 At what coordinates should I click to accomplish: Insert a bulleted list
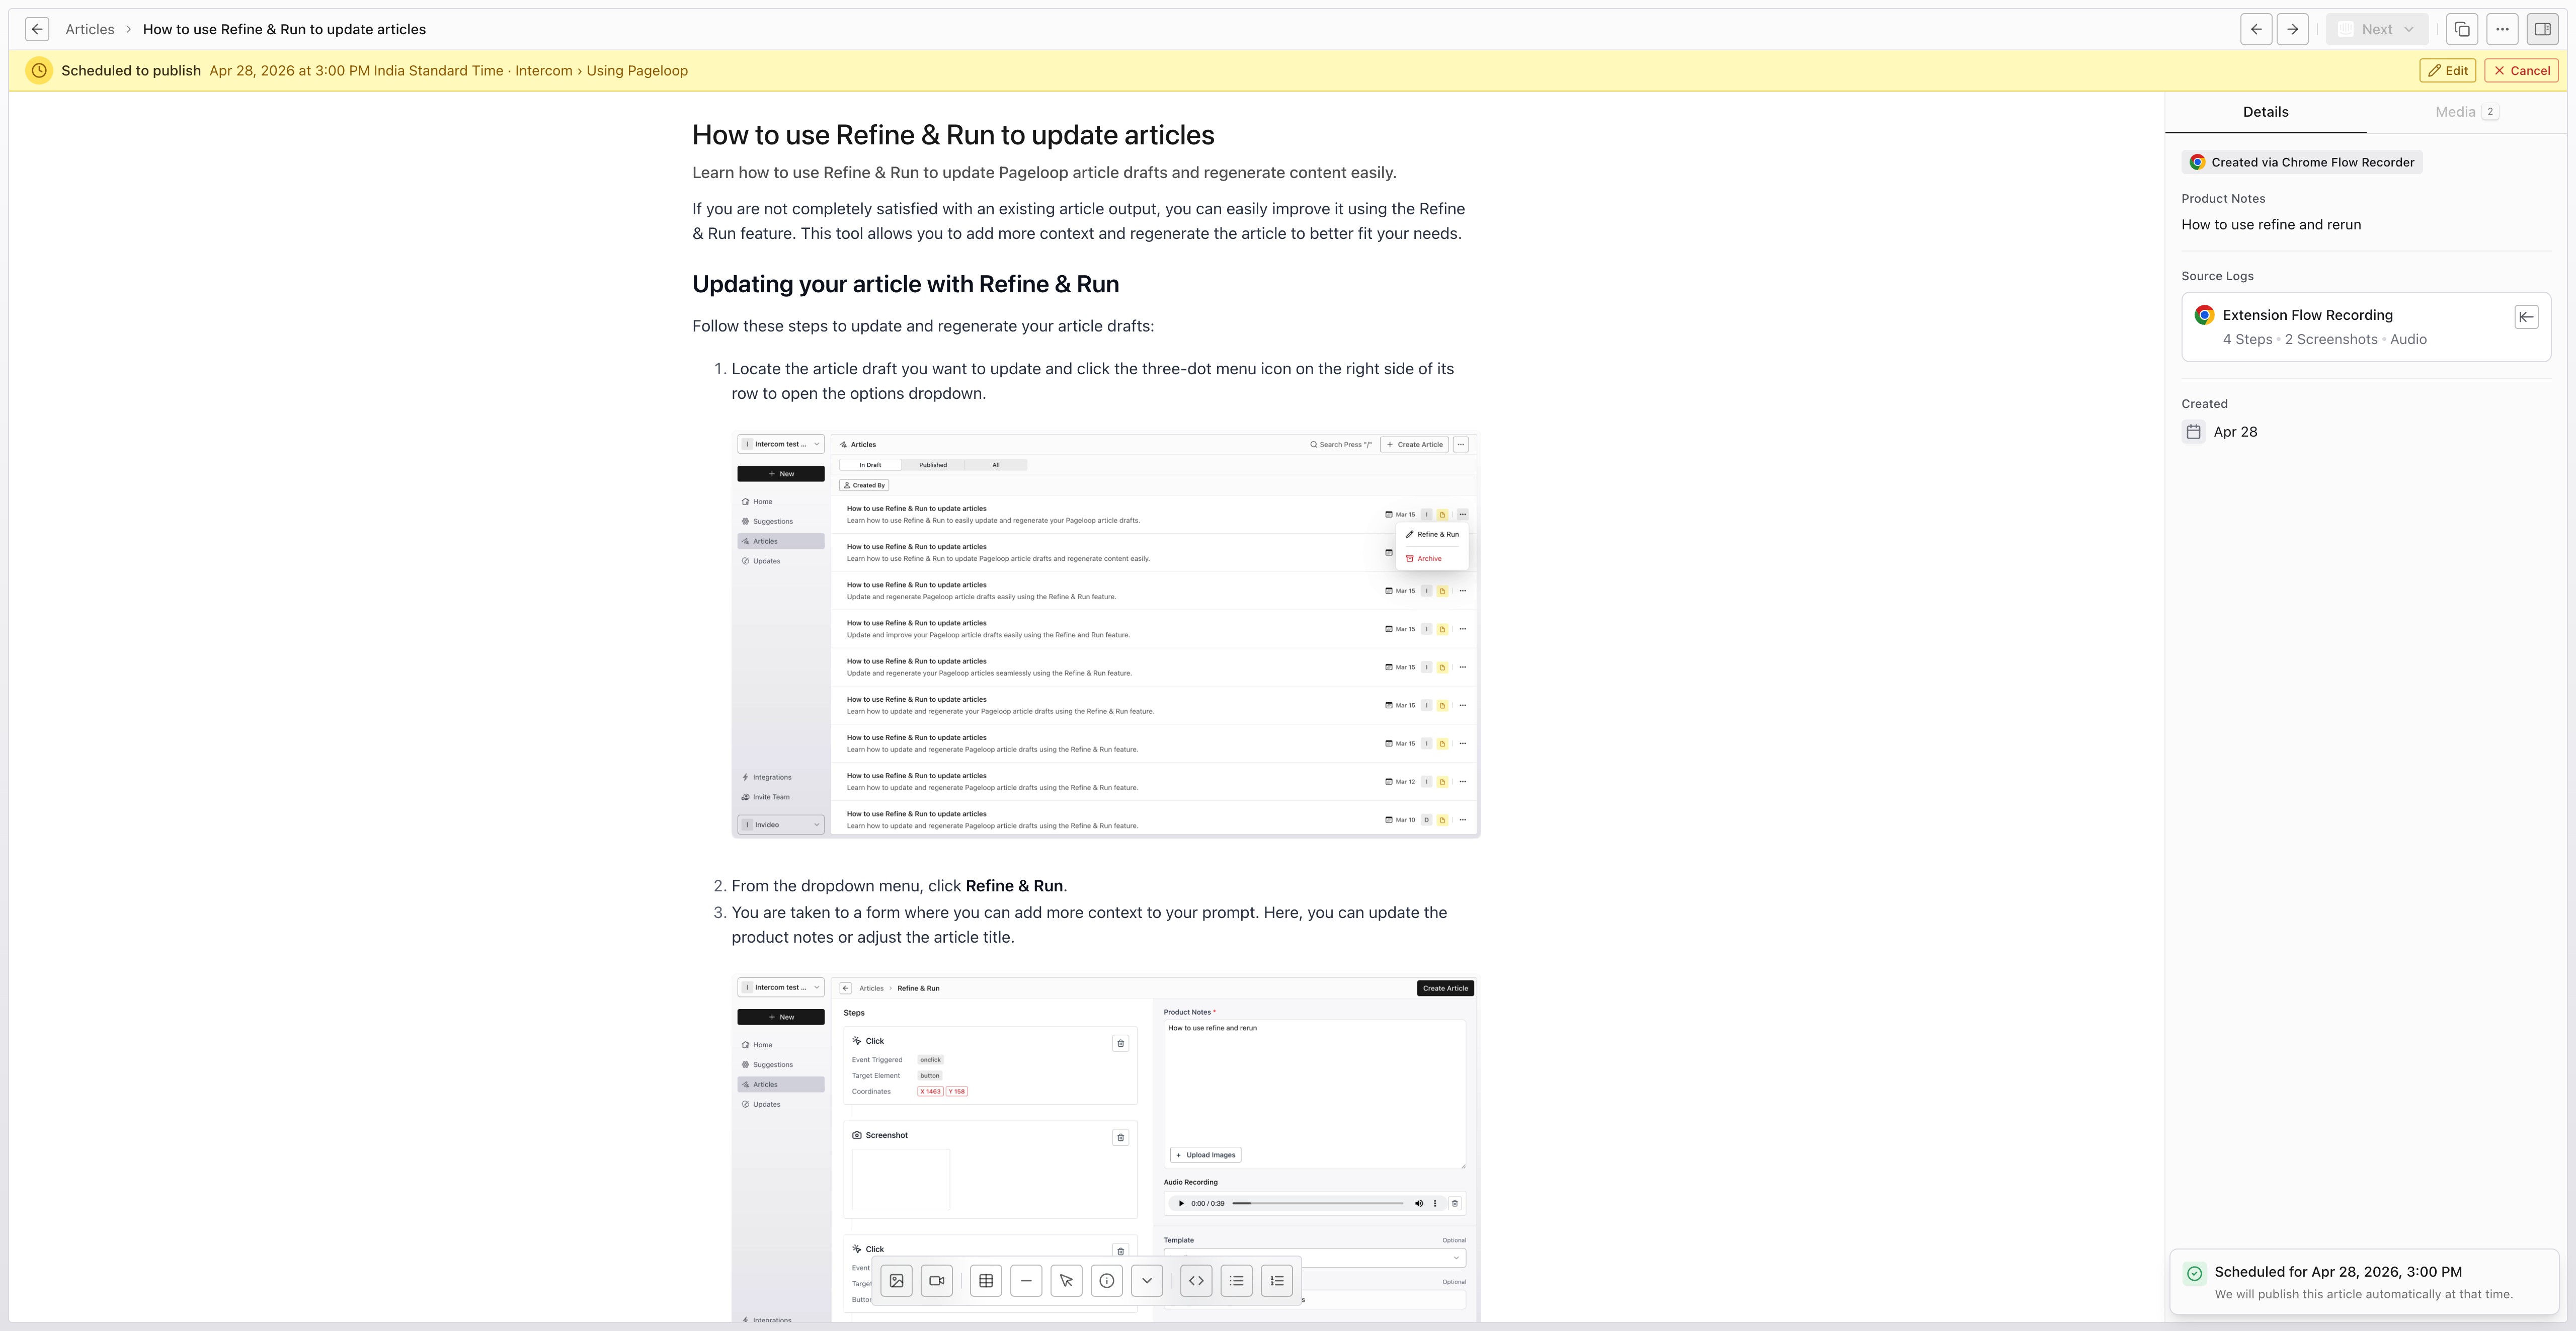tap(1237, 1281)
